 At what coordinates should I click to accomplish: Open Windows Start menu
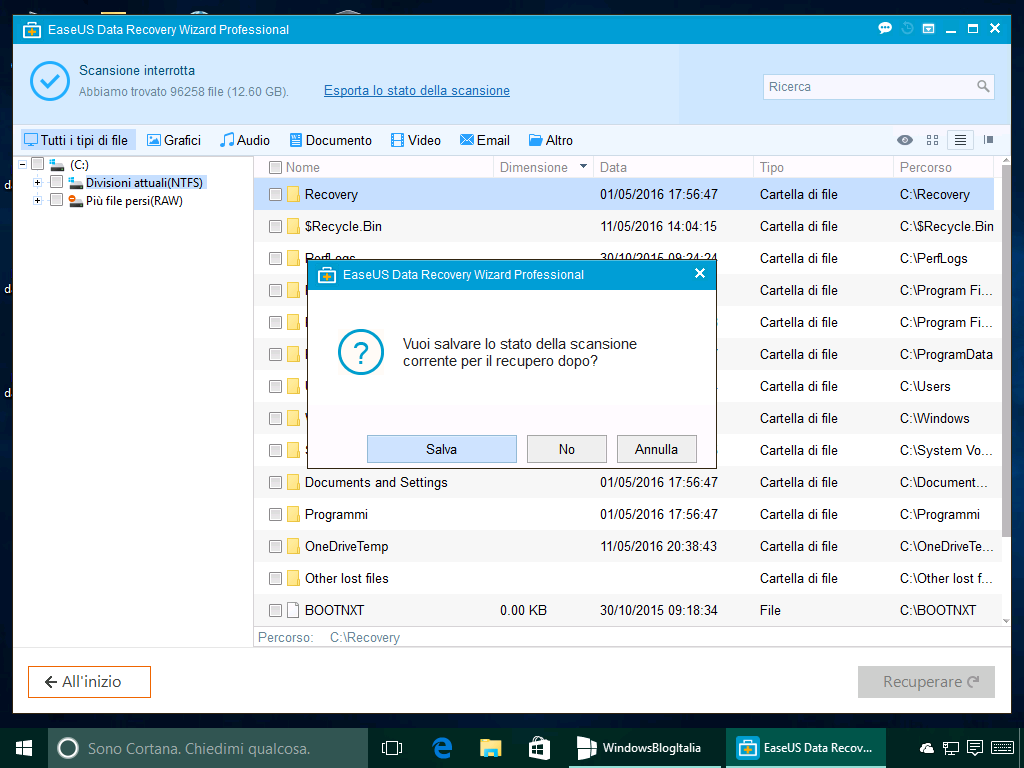tap(24, 748)
